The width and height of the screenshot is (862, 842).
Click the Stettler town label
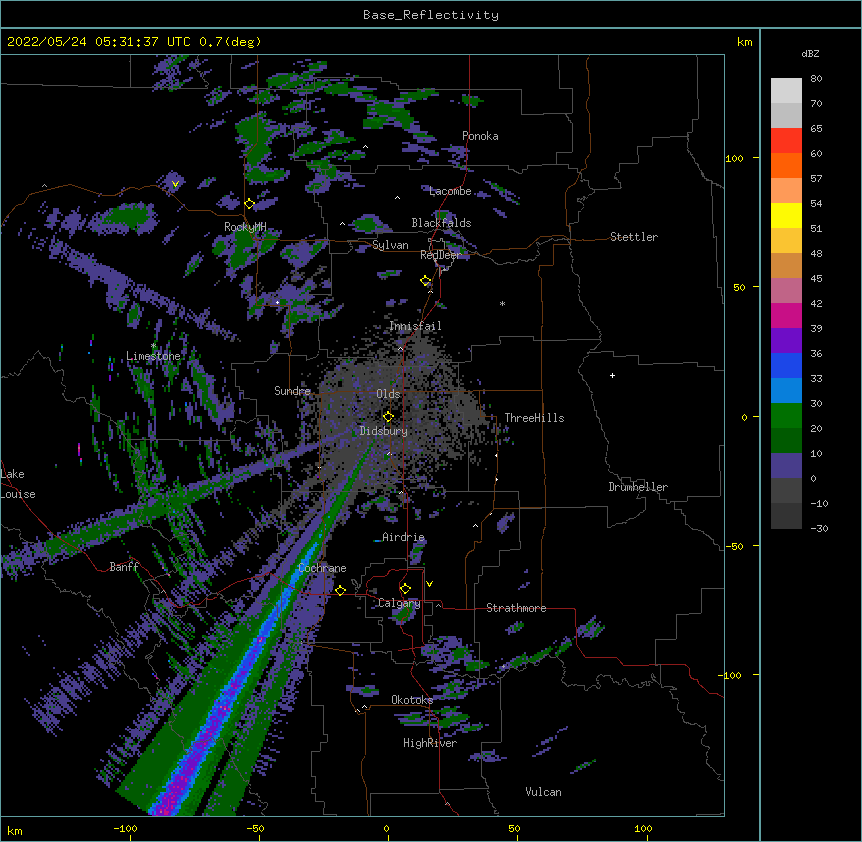[x=634, y=237]
